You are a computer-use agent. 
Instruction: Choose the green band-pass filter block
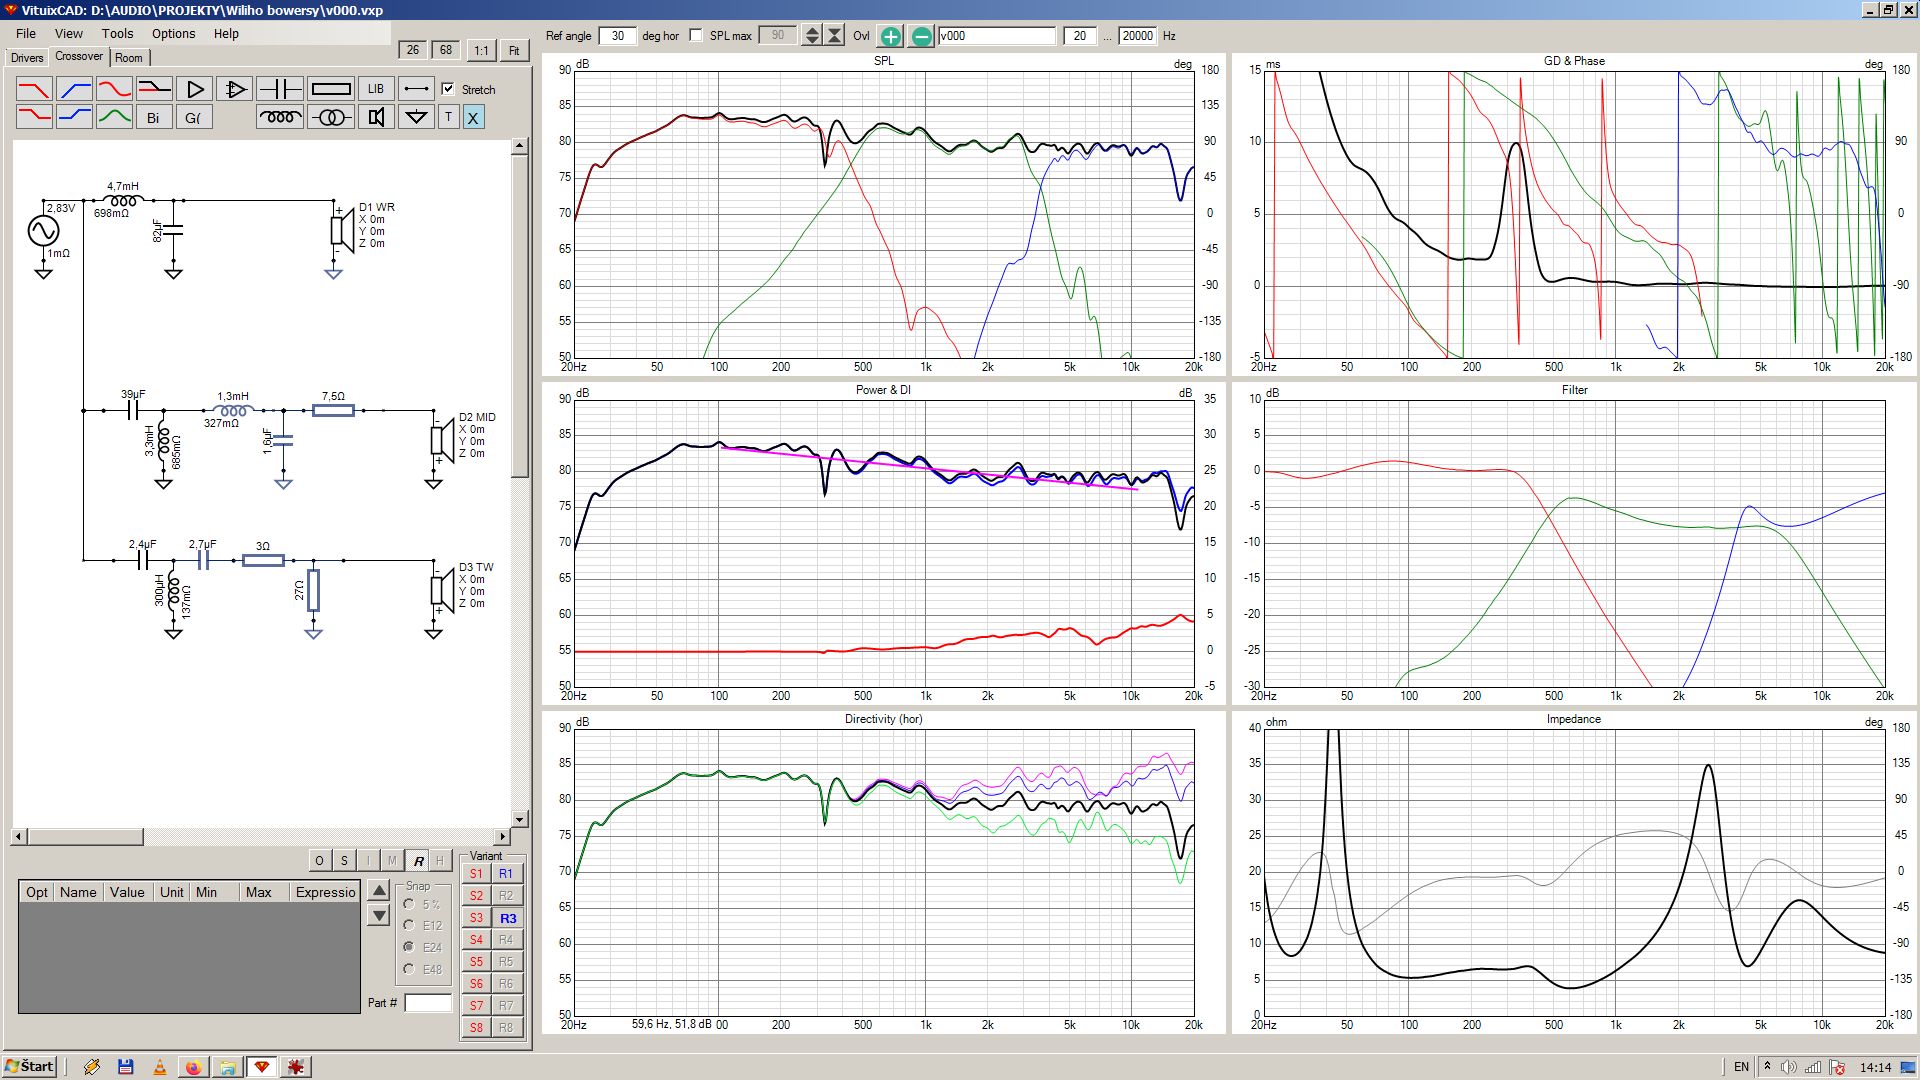(x=114, y=117)
